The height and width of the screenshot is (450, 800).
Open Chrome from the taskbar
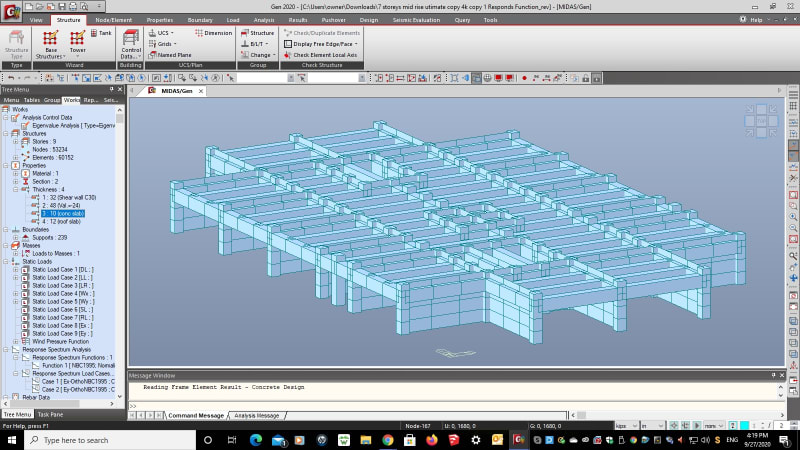point(388,440)
